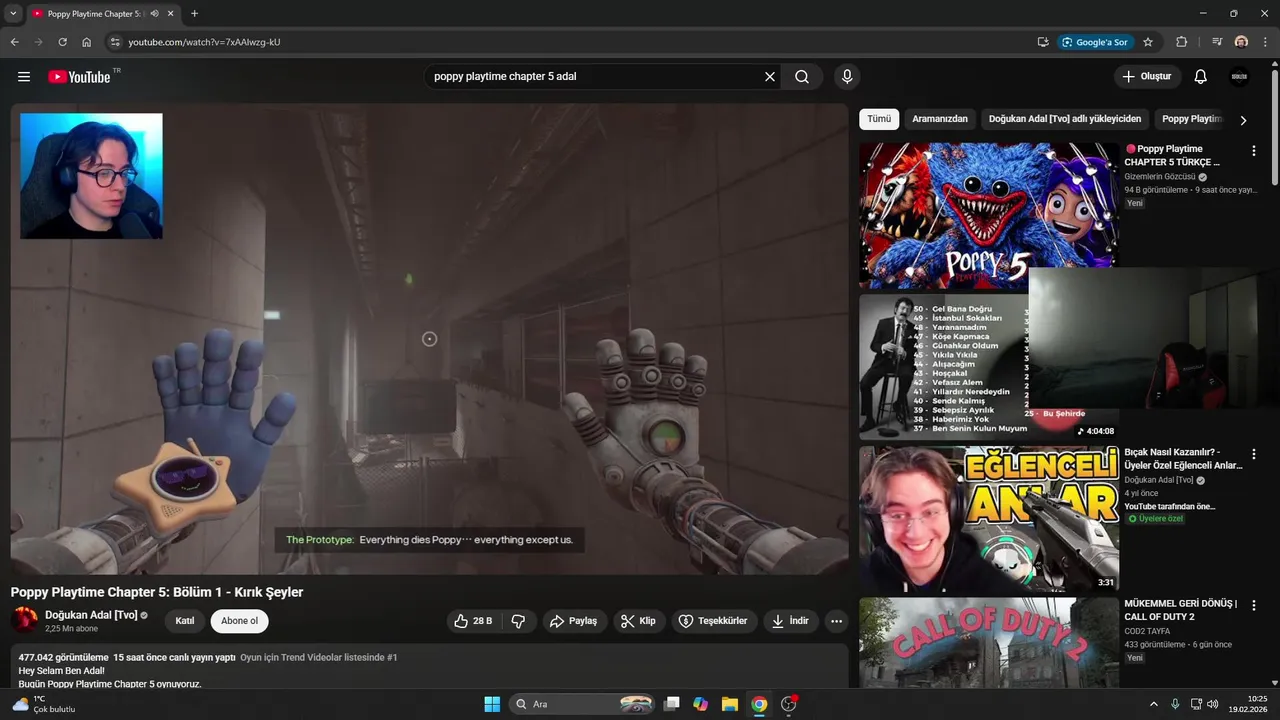Screen dimensions: 1280x720
Task: Select the Tümü filter chip
Action: 879,119
